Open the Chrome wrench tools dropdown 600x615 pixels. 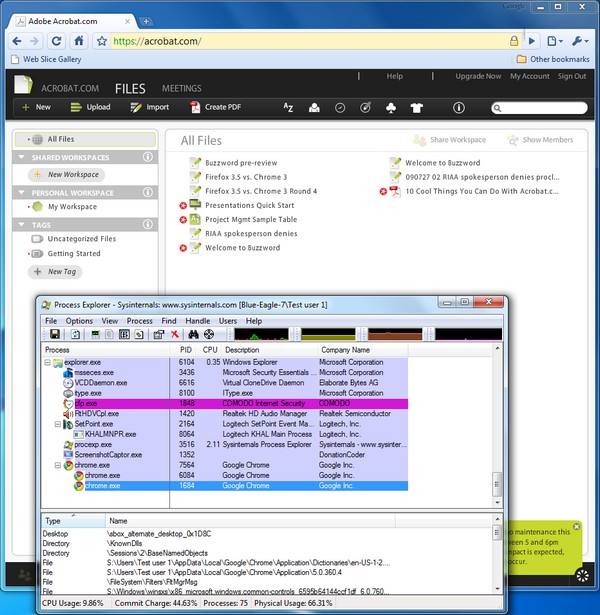coord(580,41)
